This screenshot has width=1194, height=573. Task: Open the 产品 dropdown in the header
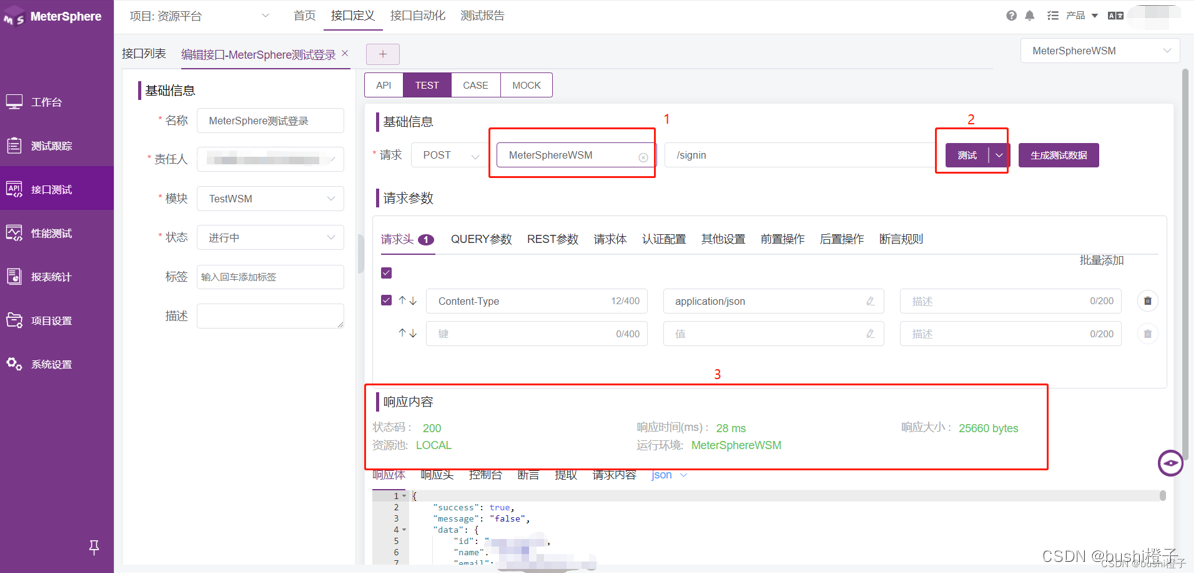point(1081,15)
